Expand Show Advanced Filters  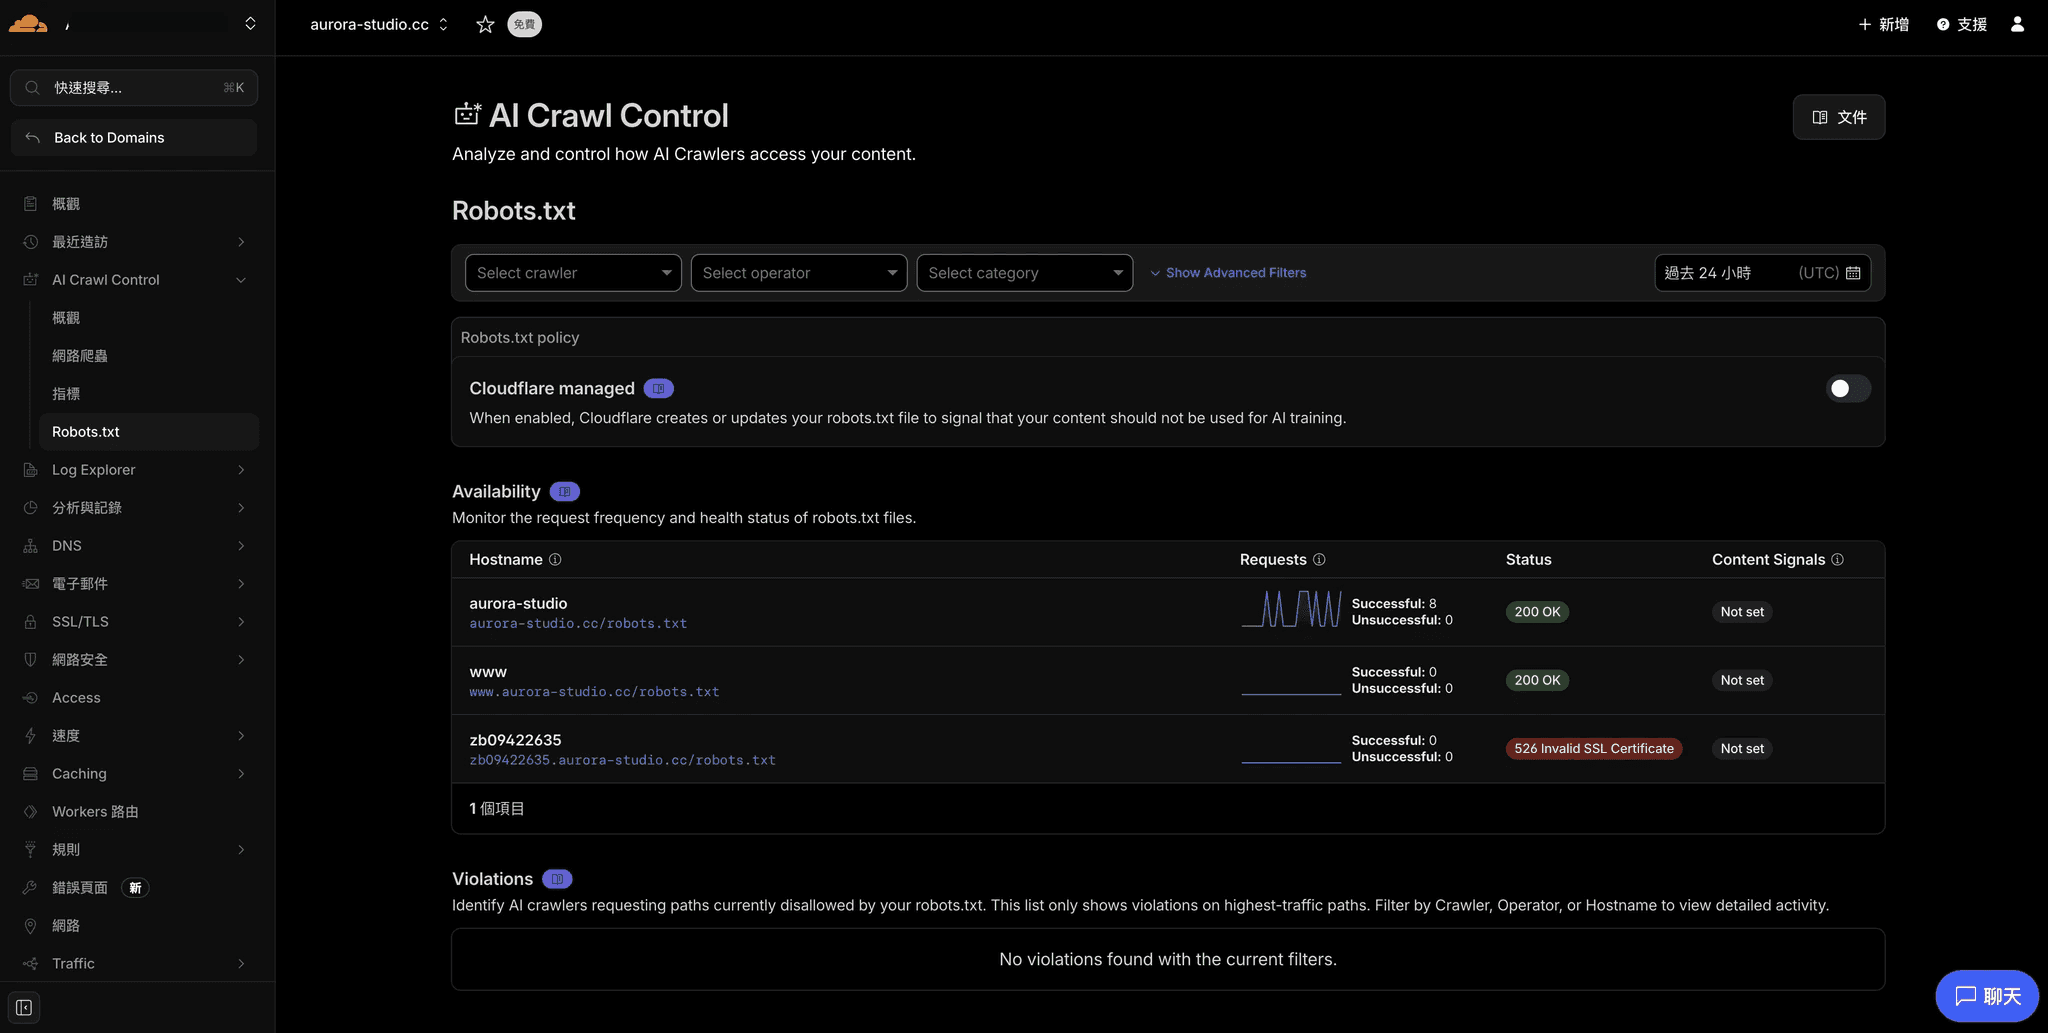click(x=1228, y=273)
